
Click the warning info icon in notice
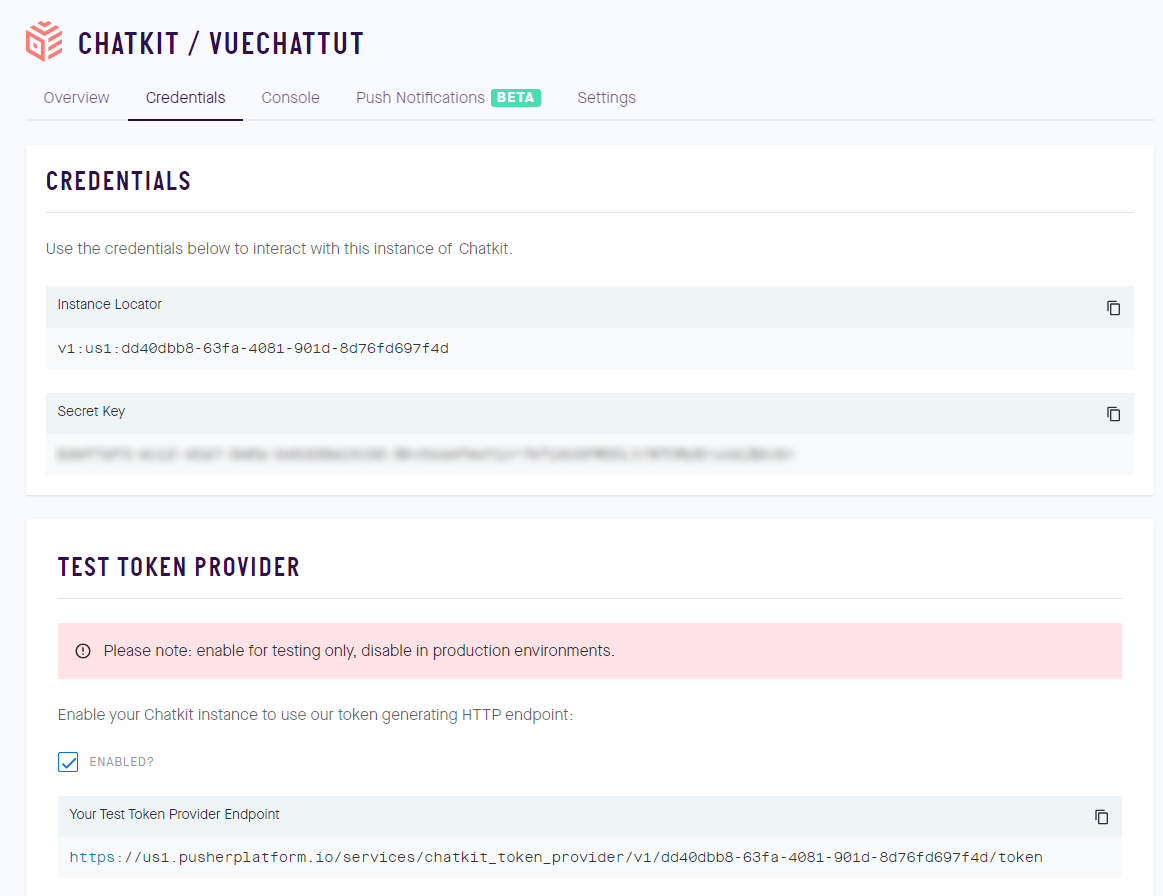click(83, 651)
